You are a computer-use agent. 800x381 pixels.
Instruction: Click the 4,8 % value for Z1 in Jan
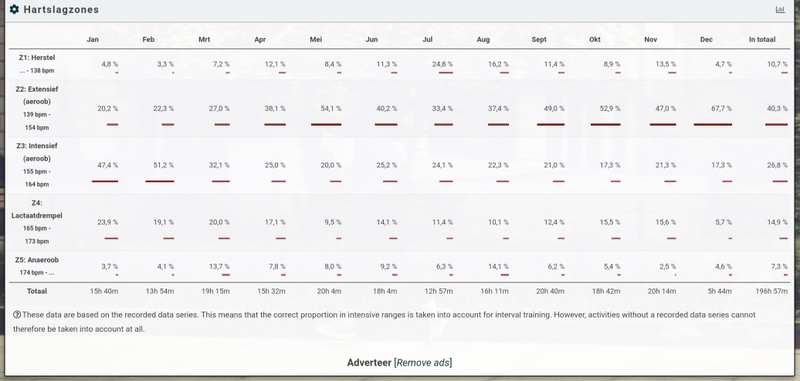coord(110,64)
